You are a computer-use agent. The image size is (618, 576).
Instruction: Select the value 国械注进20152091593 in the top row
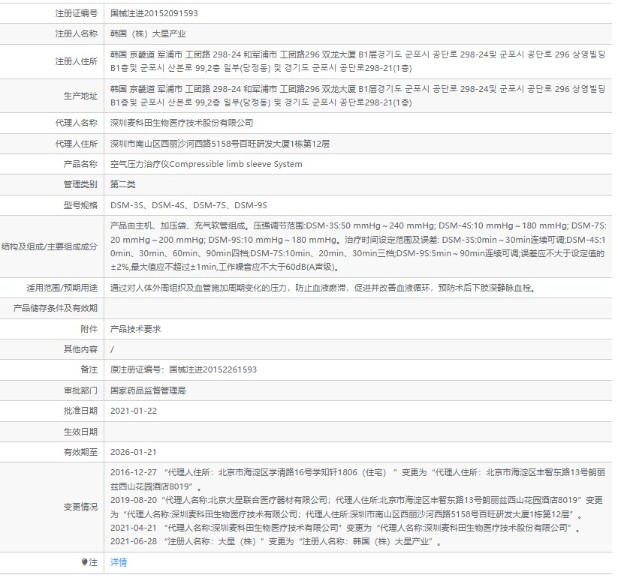pos(154,13)
